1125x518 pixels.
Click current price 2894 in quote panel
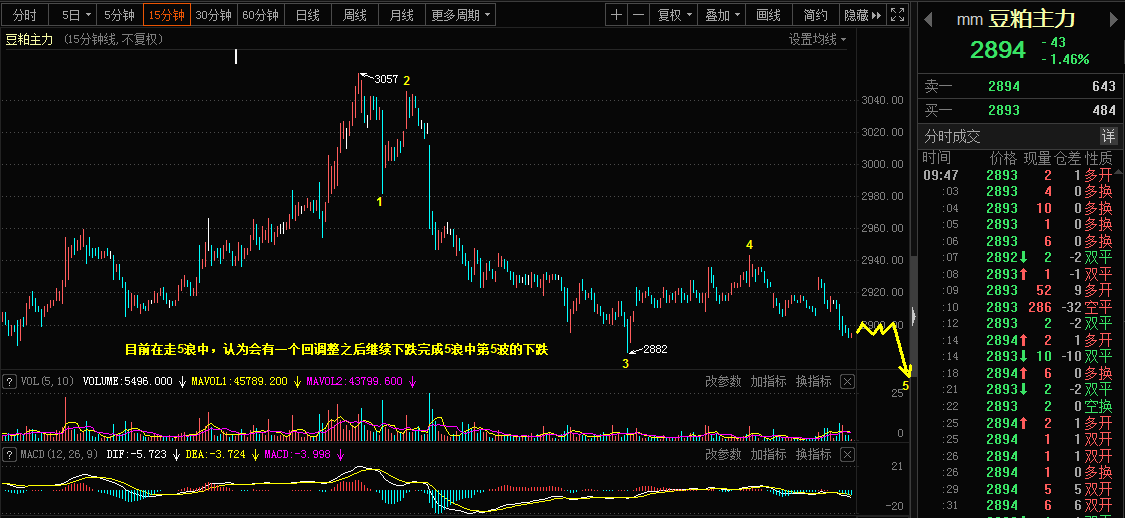point(998,50)
